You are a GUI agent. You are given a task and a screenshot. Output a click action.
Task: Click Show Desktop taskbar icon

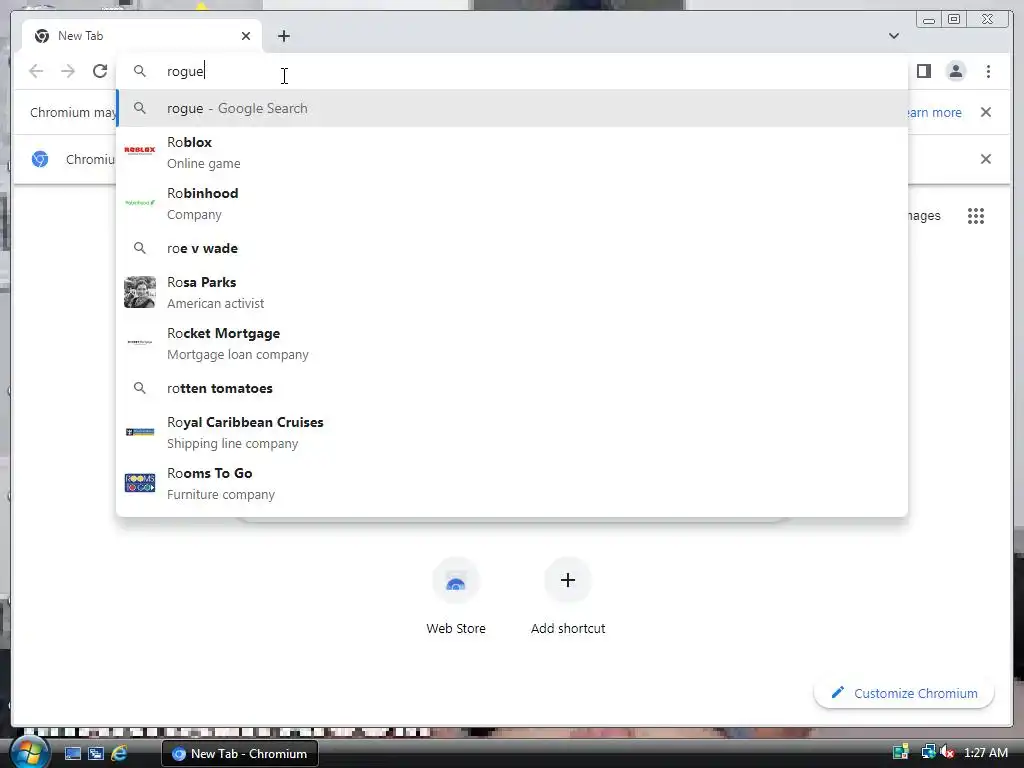72,754
